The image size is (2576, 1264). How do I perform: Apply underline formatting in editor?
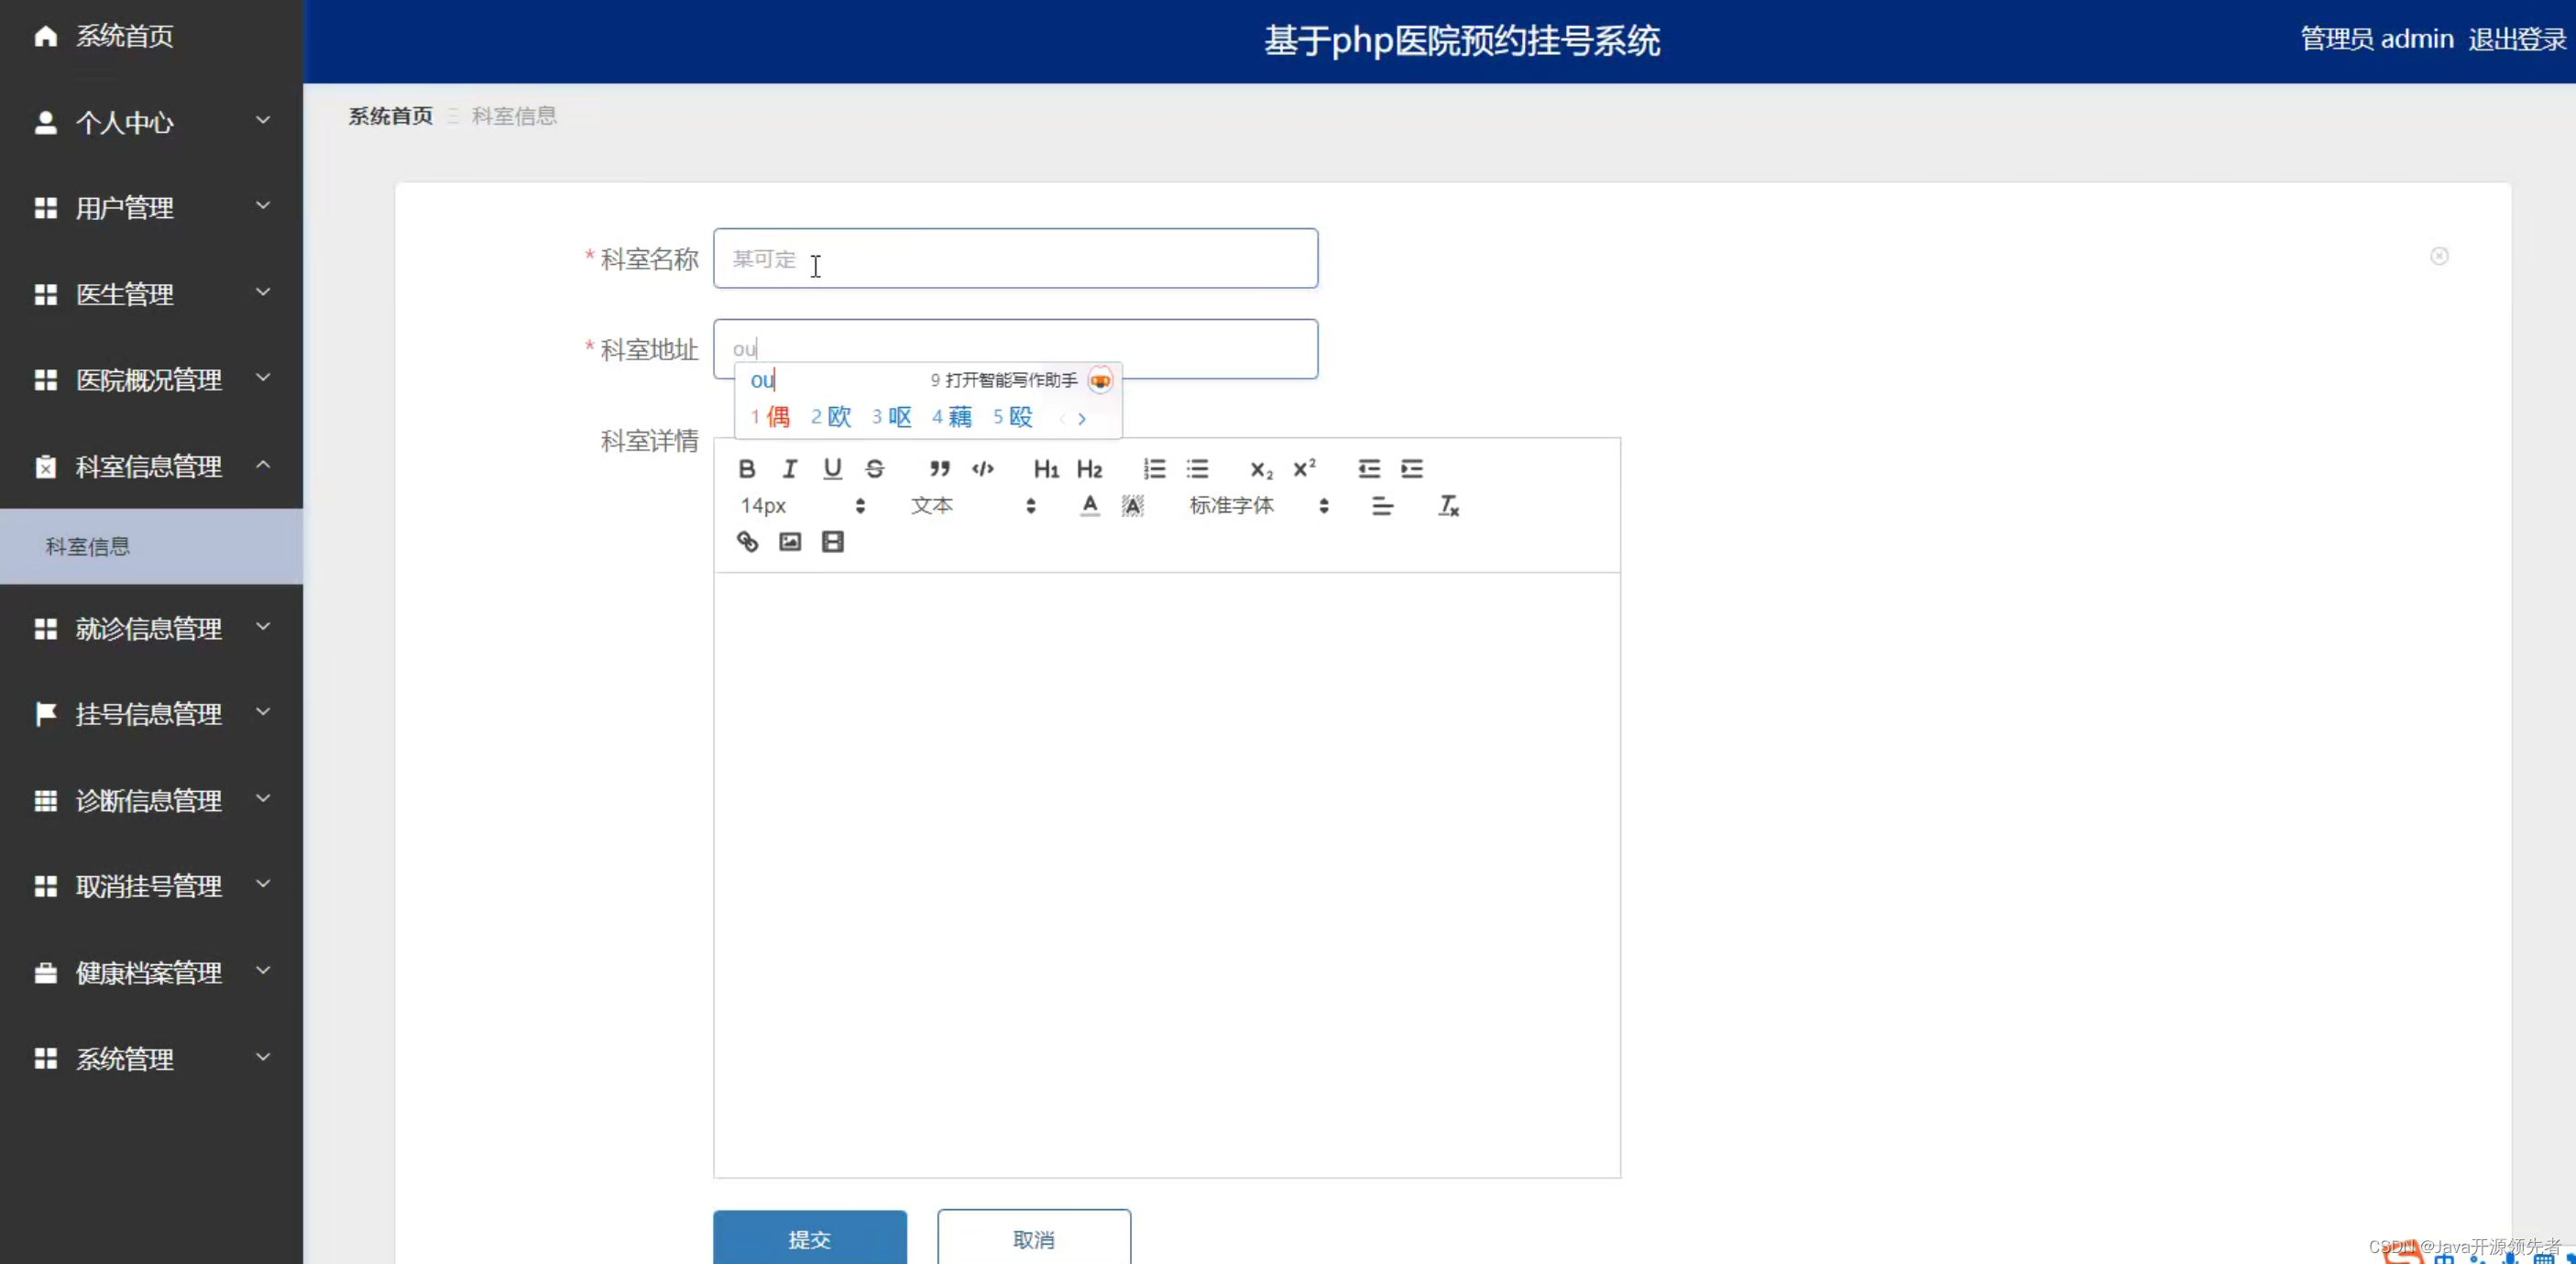click(832, 469)
